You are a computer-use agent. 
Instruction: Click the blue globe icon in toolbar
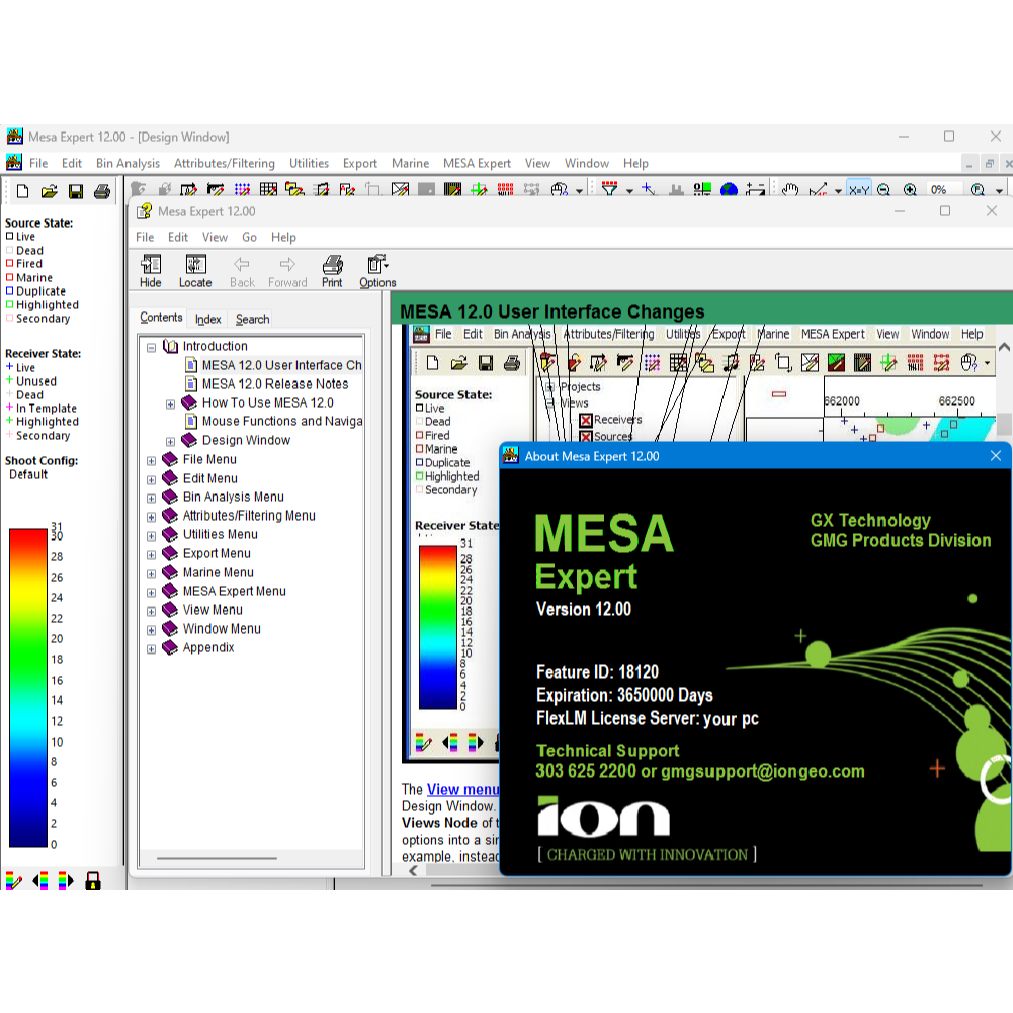tap(729, 189)
